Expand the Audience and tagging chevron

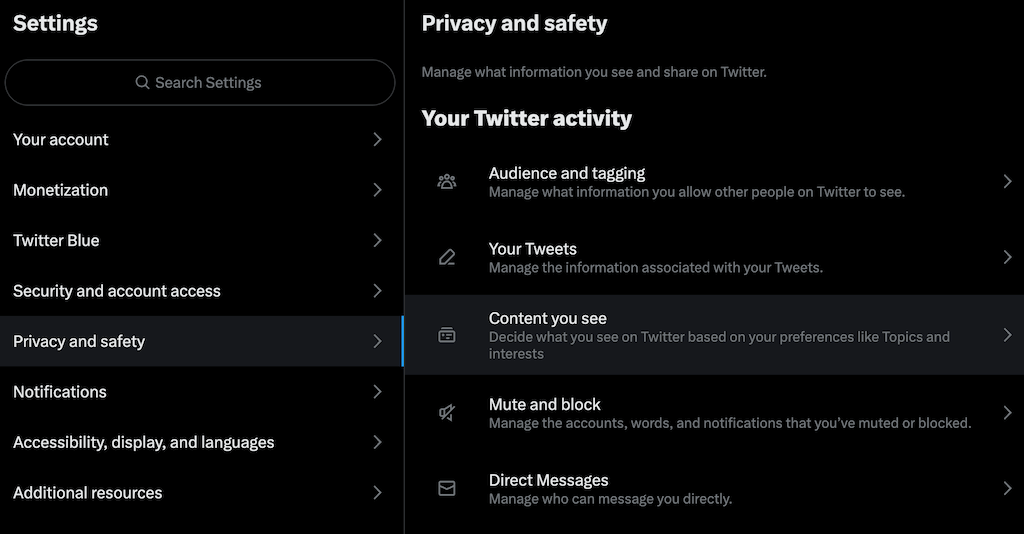(x=1007, y=181)
